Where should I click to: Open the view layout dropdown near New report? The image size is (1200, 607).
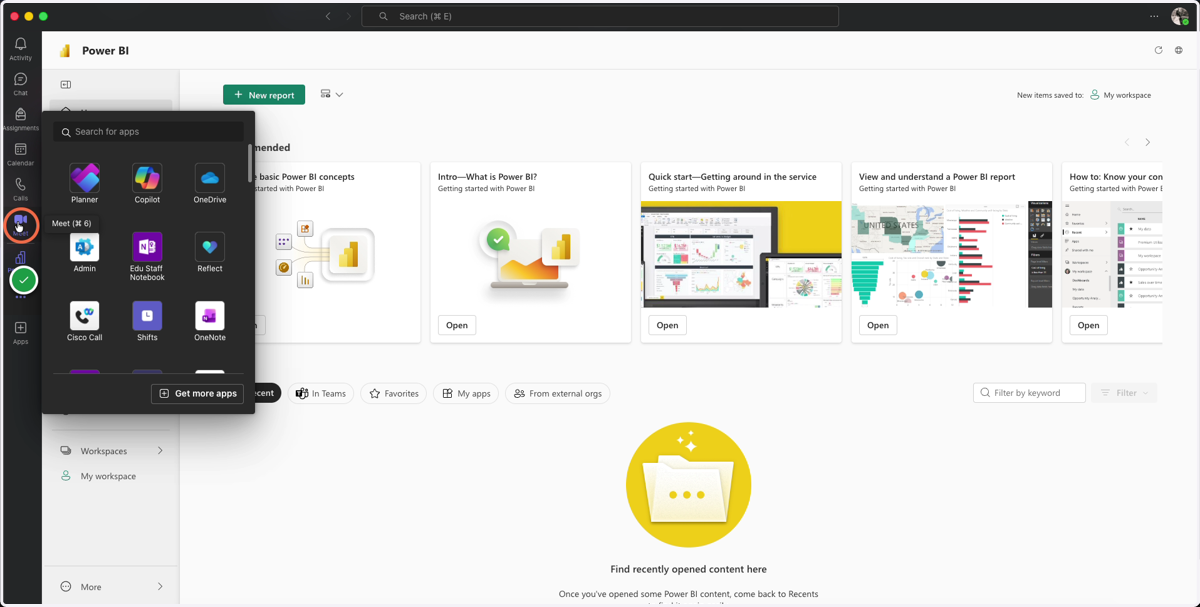[x=332, y=94]
